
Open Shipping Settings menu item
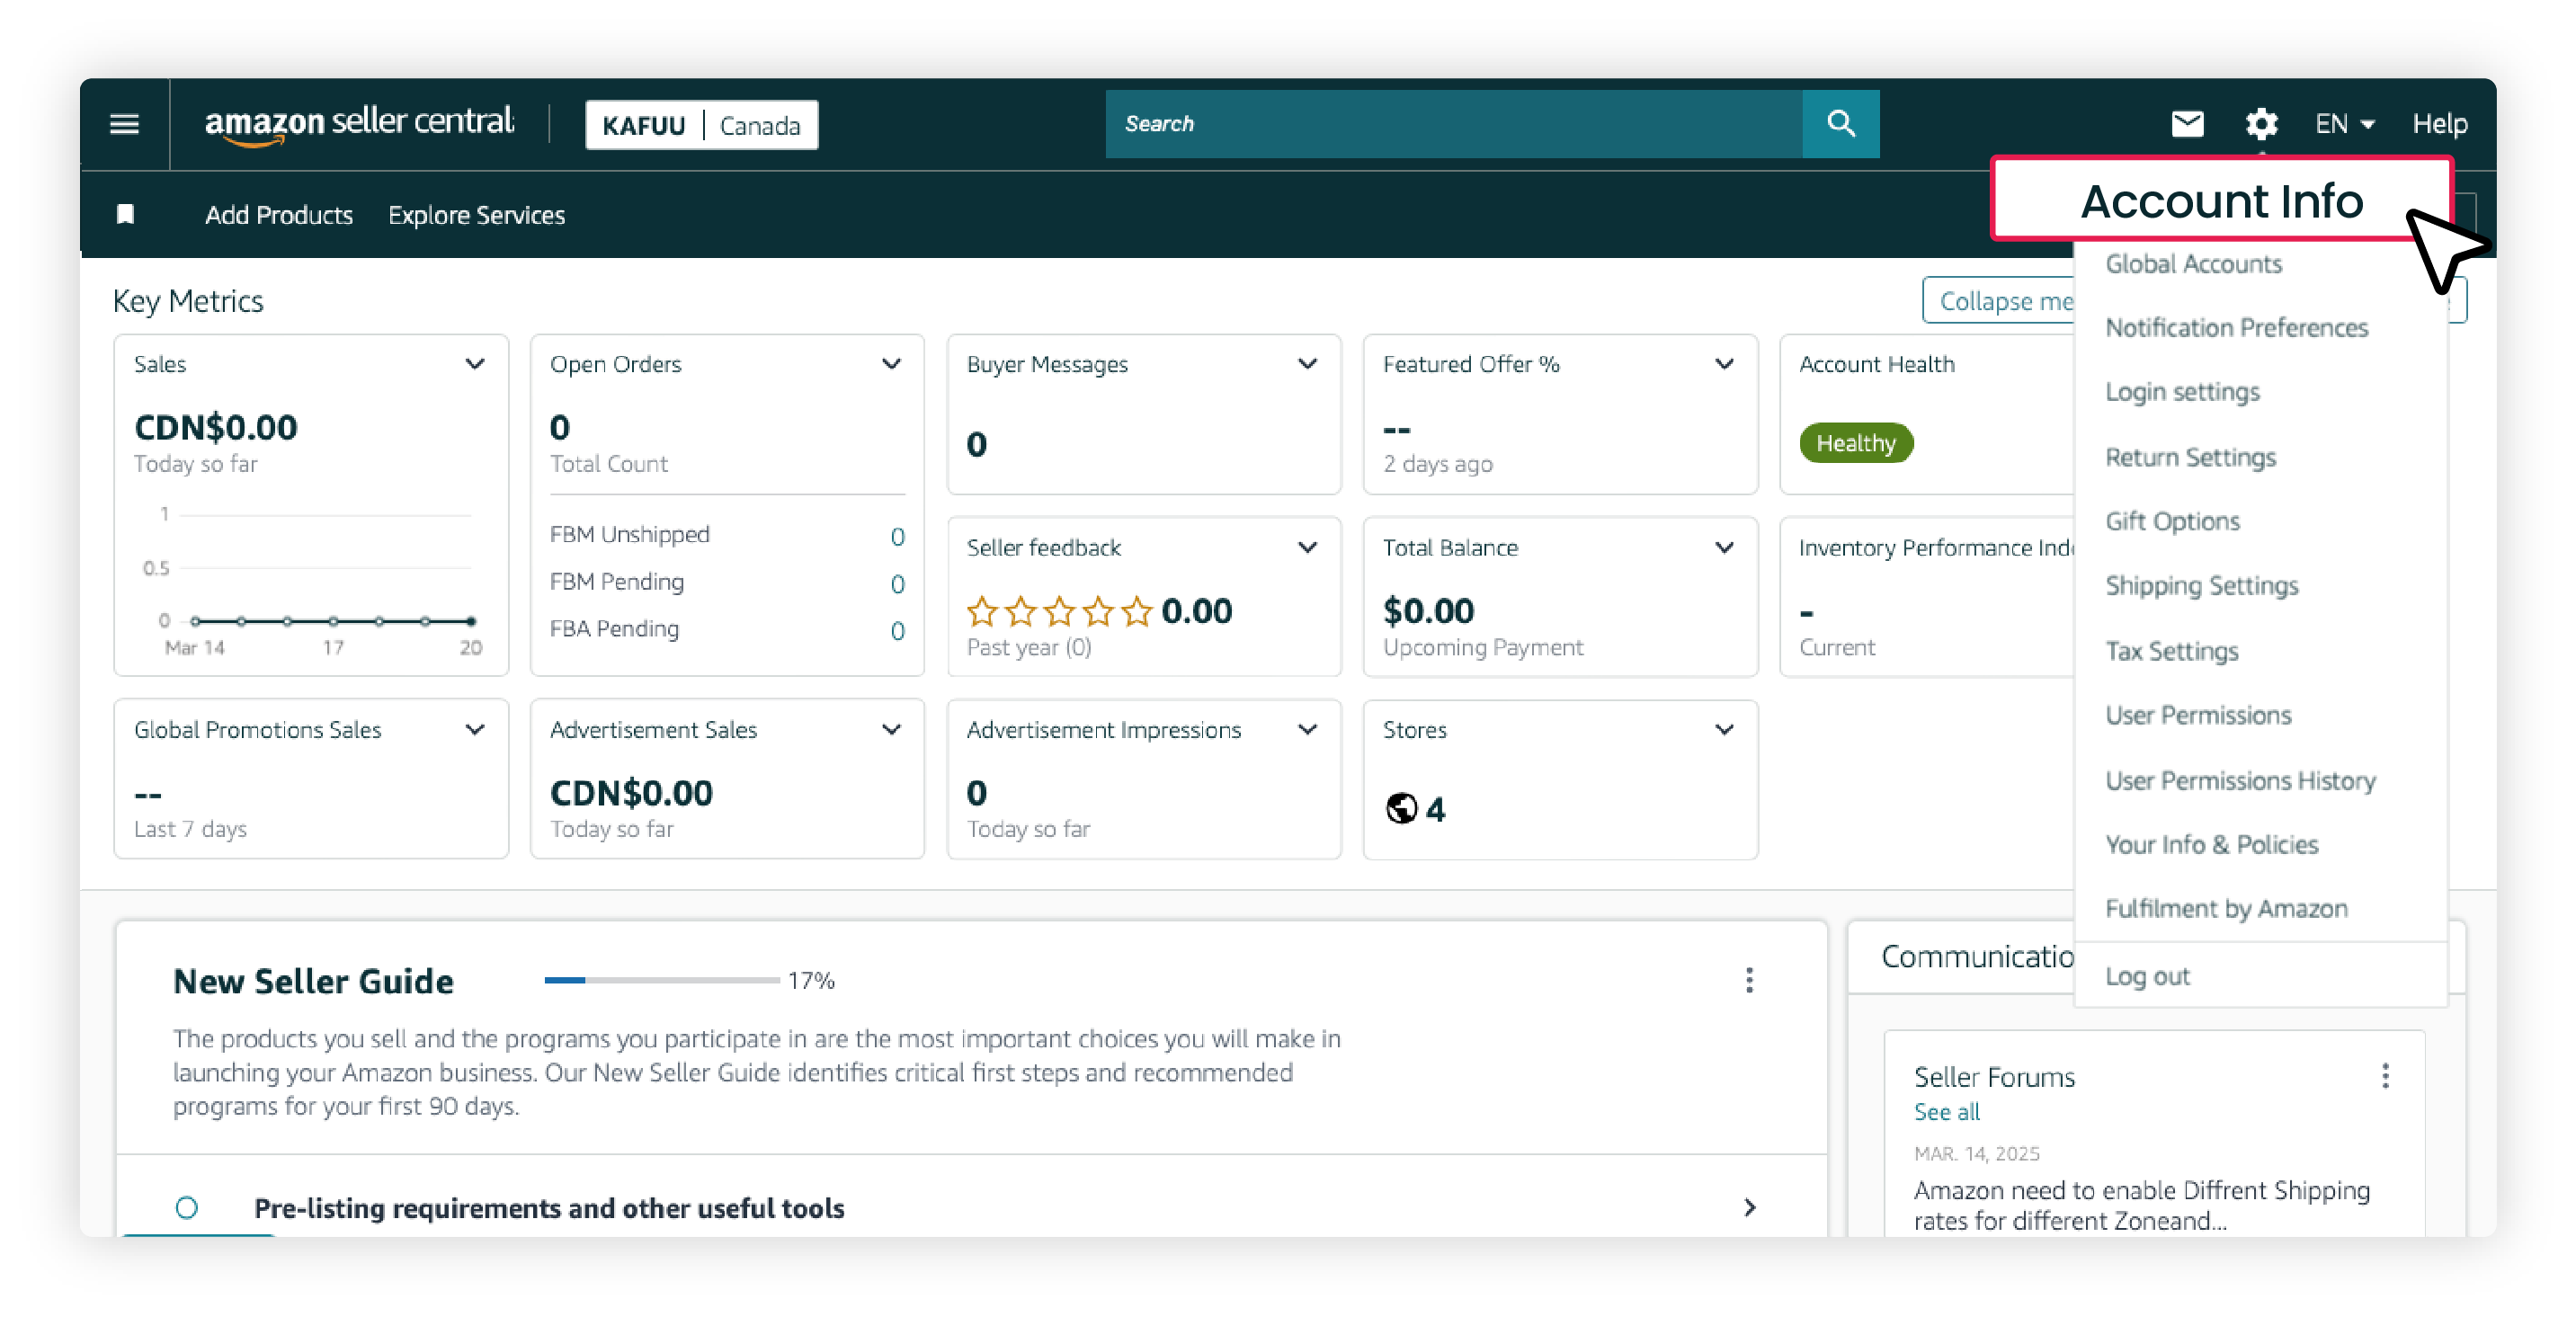click(2202, 585)
